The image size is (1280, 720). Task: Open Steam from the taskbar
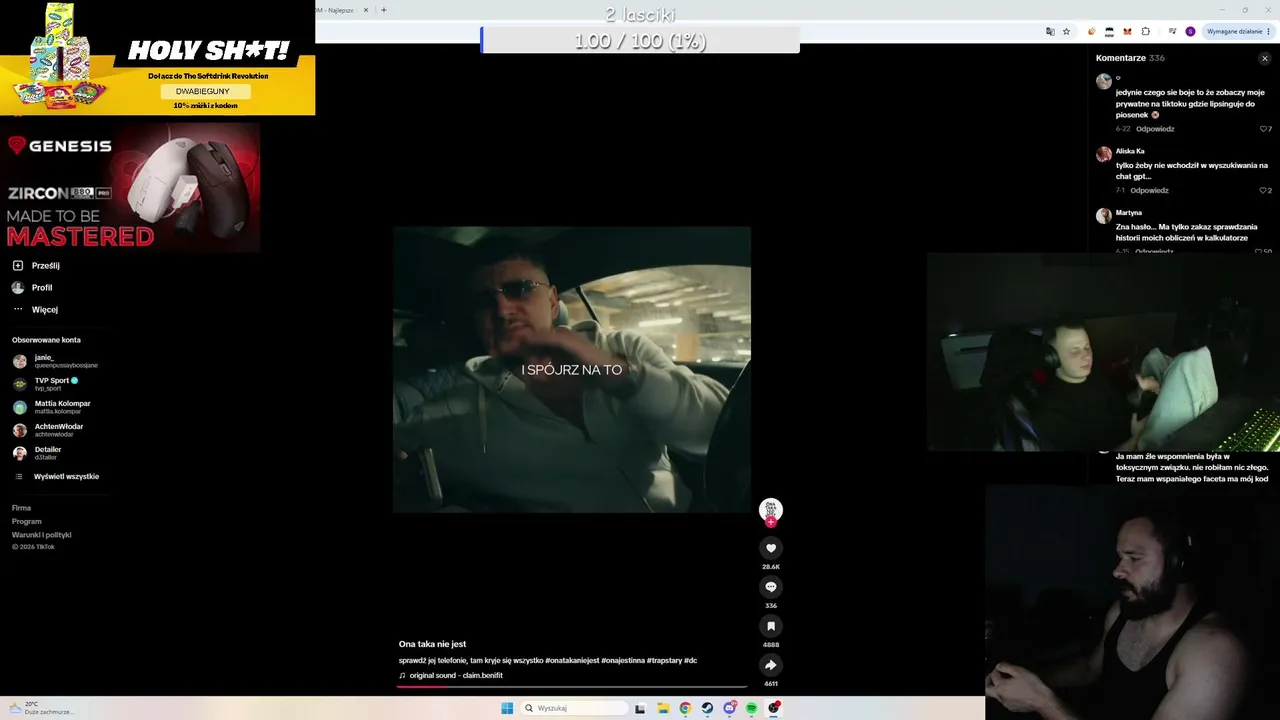pos(707,708)
